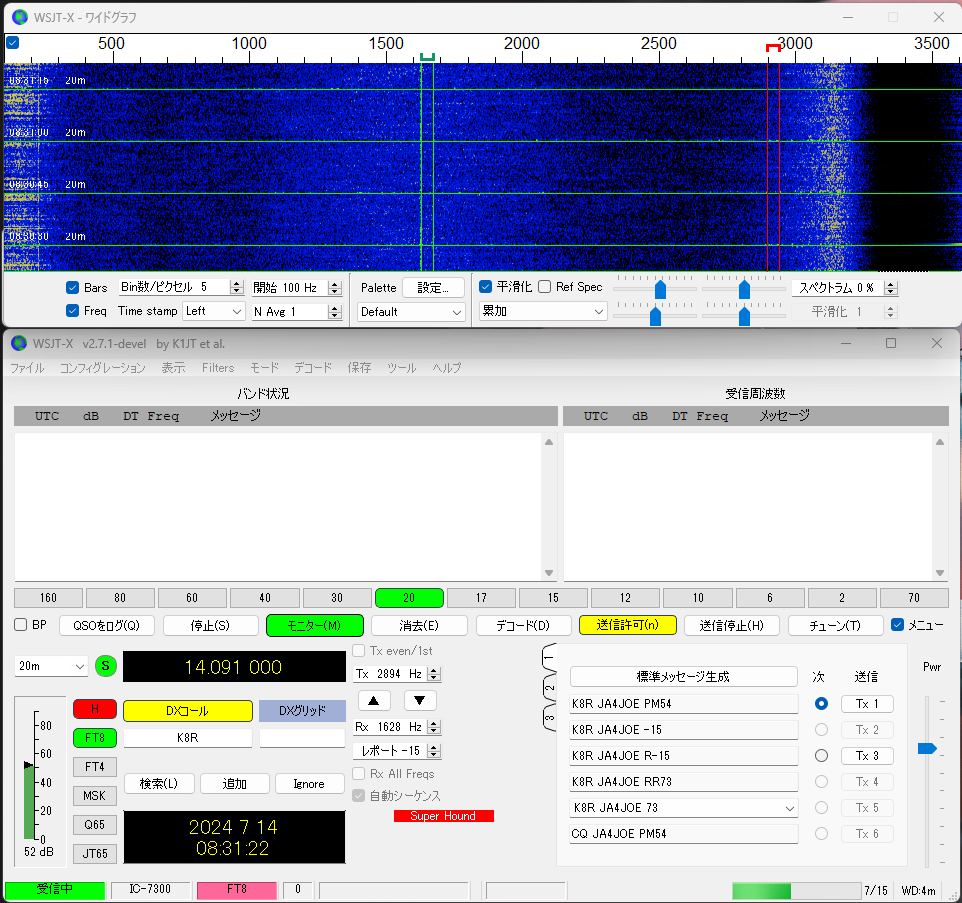Enable Rx All Freqs checkbox

(x=359, y=774)
